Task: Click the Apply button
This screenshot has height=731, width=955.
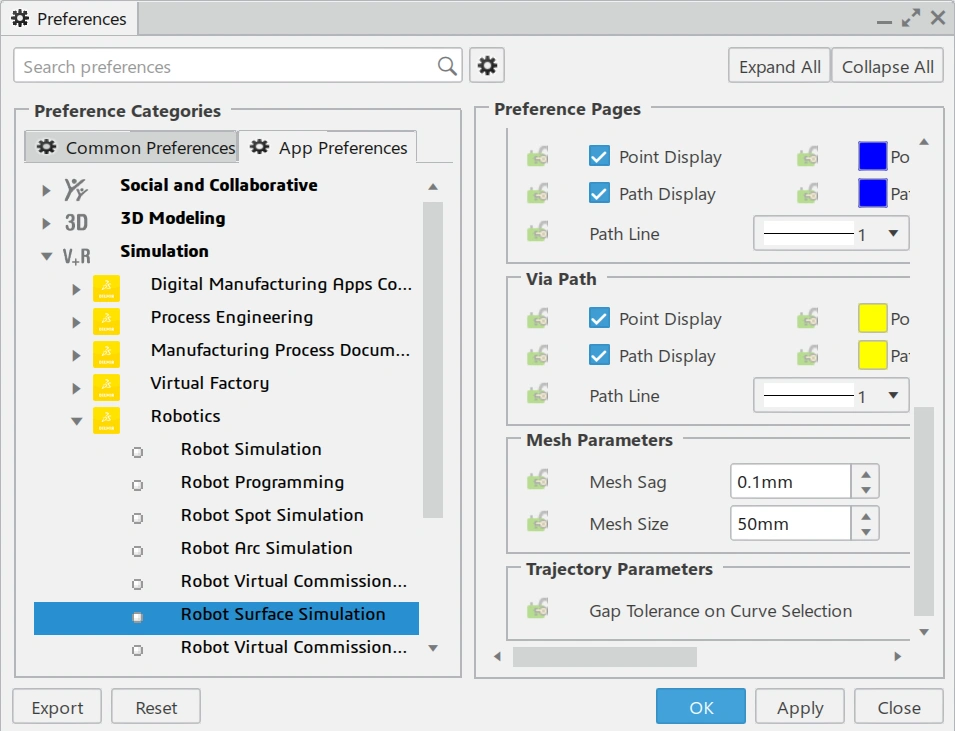Action: click(800, 707)
